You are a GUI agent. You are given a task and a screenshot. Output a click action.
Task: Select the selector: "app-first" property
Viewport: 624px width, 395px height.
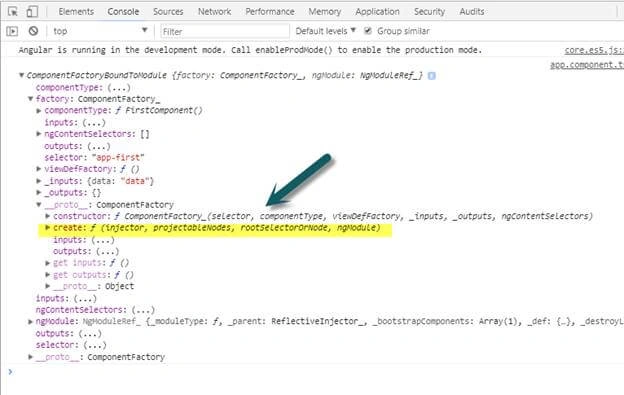click(94, 158)
